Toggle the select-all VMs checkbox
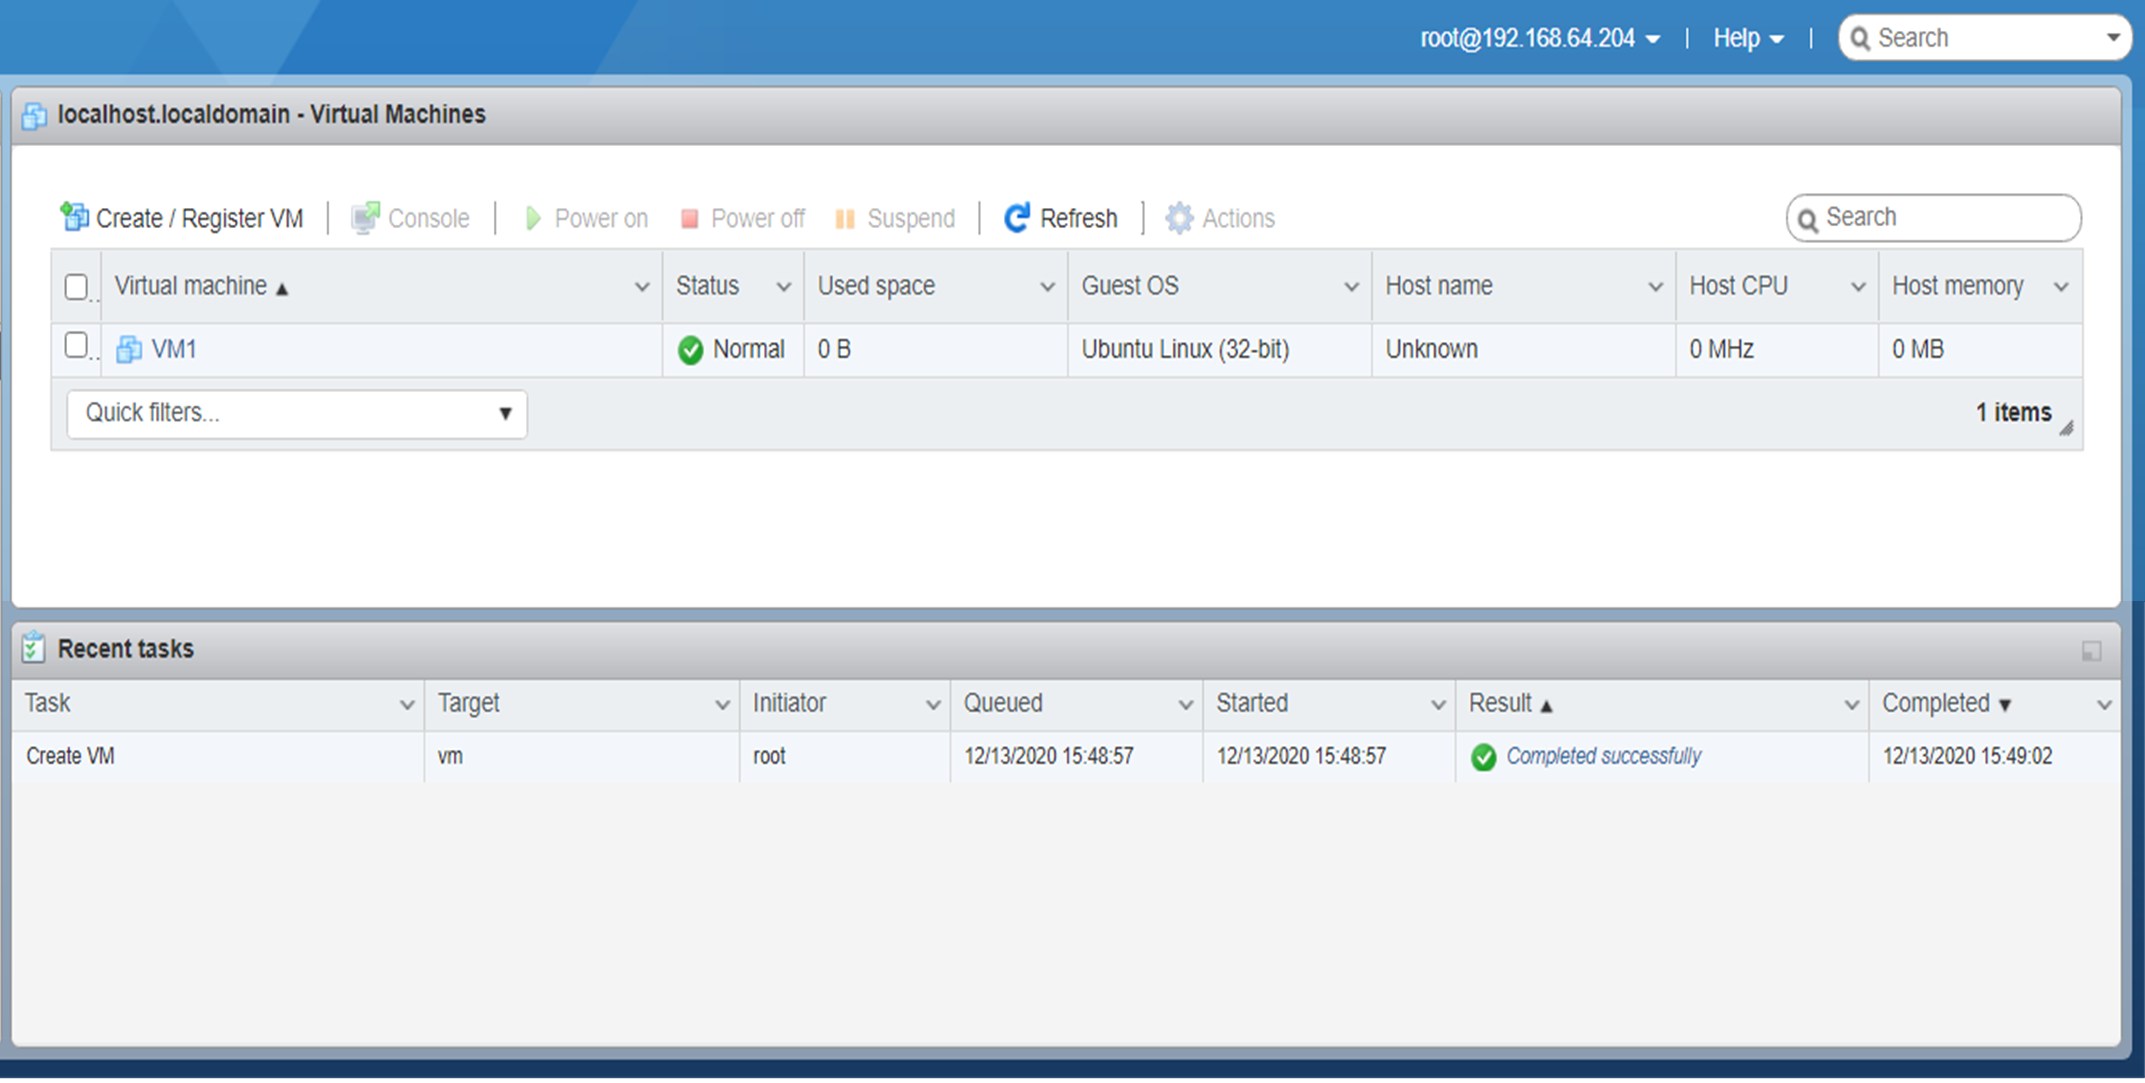Viewport: 2145px width, 1083px height. [x=76, y=287]
